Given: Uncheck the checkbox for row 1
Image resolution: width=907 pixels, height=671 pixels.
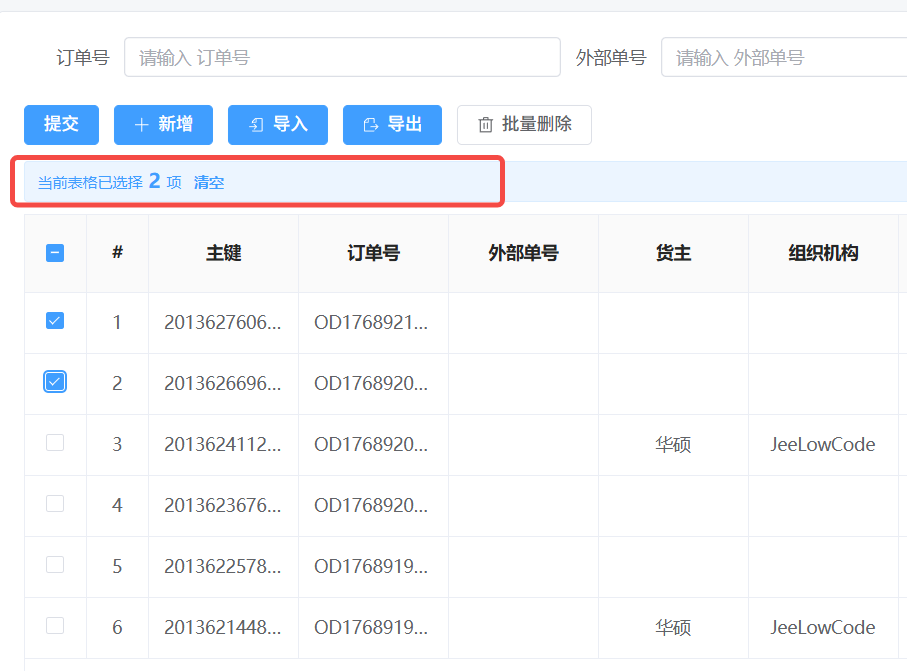Looking at the screenshot, I should pyautogui.click(x=55, y=321).
